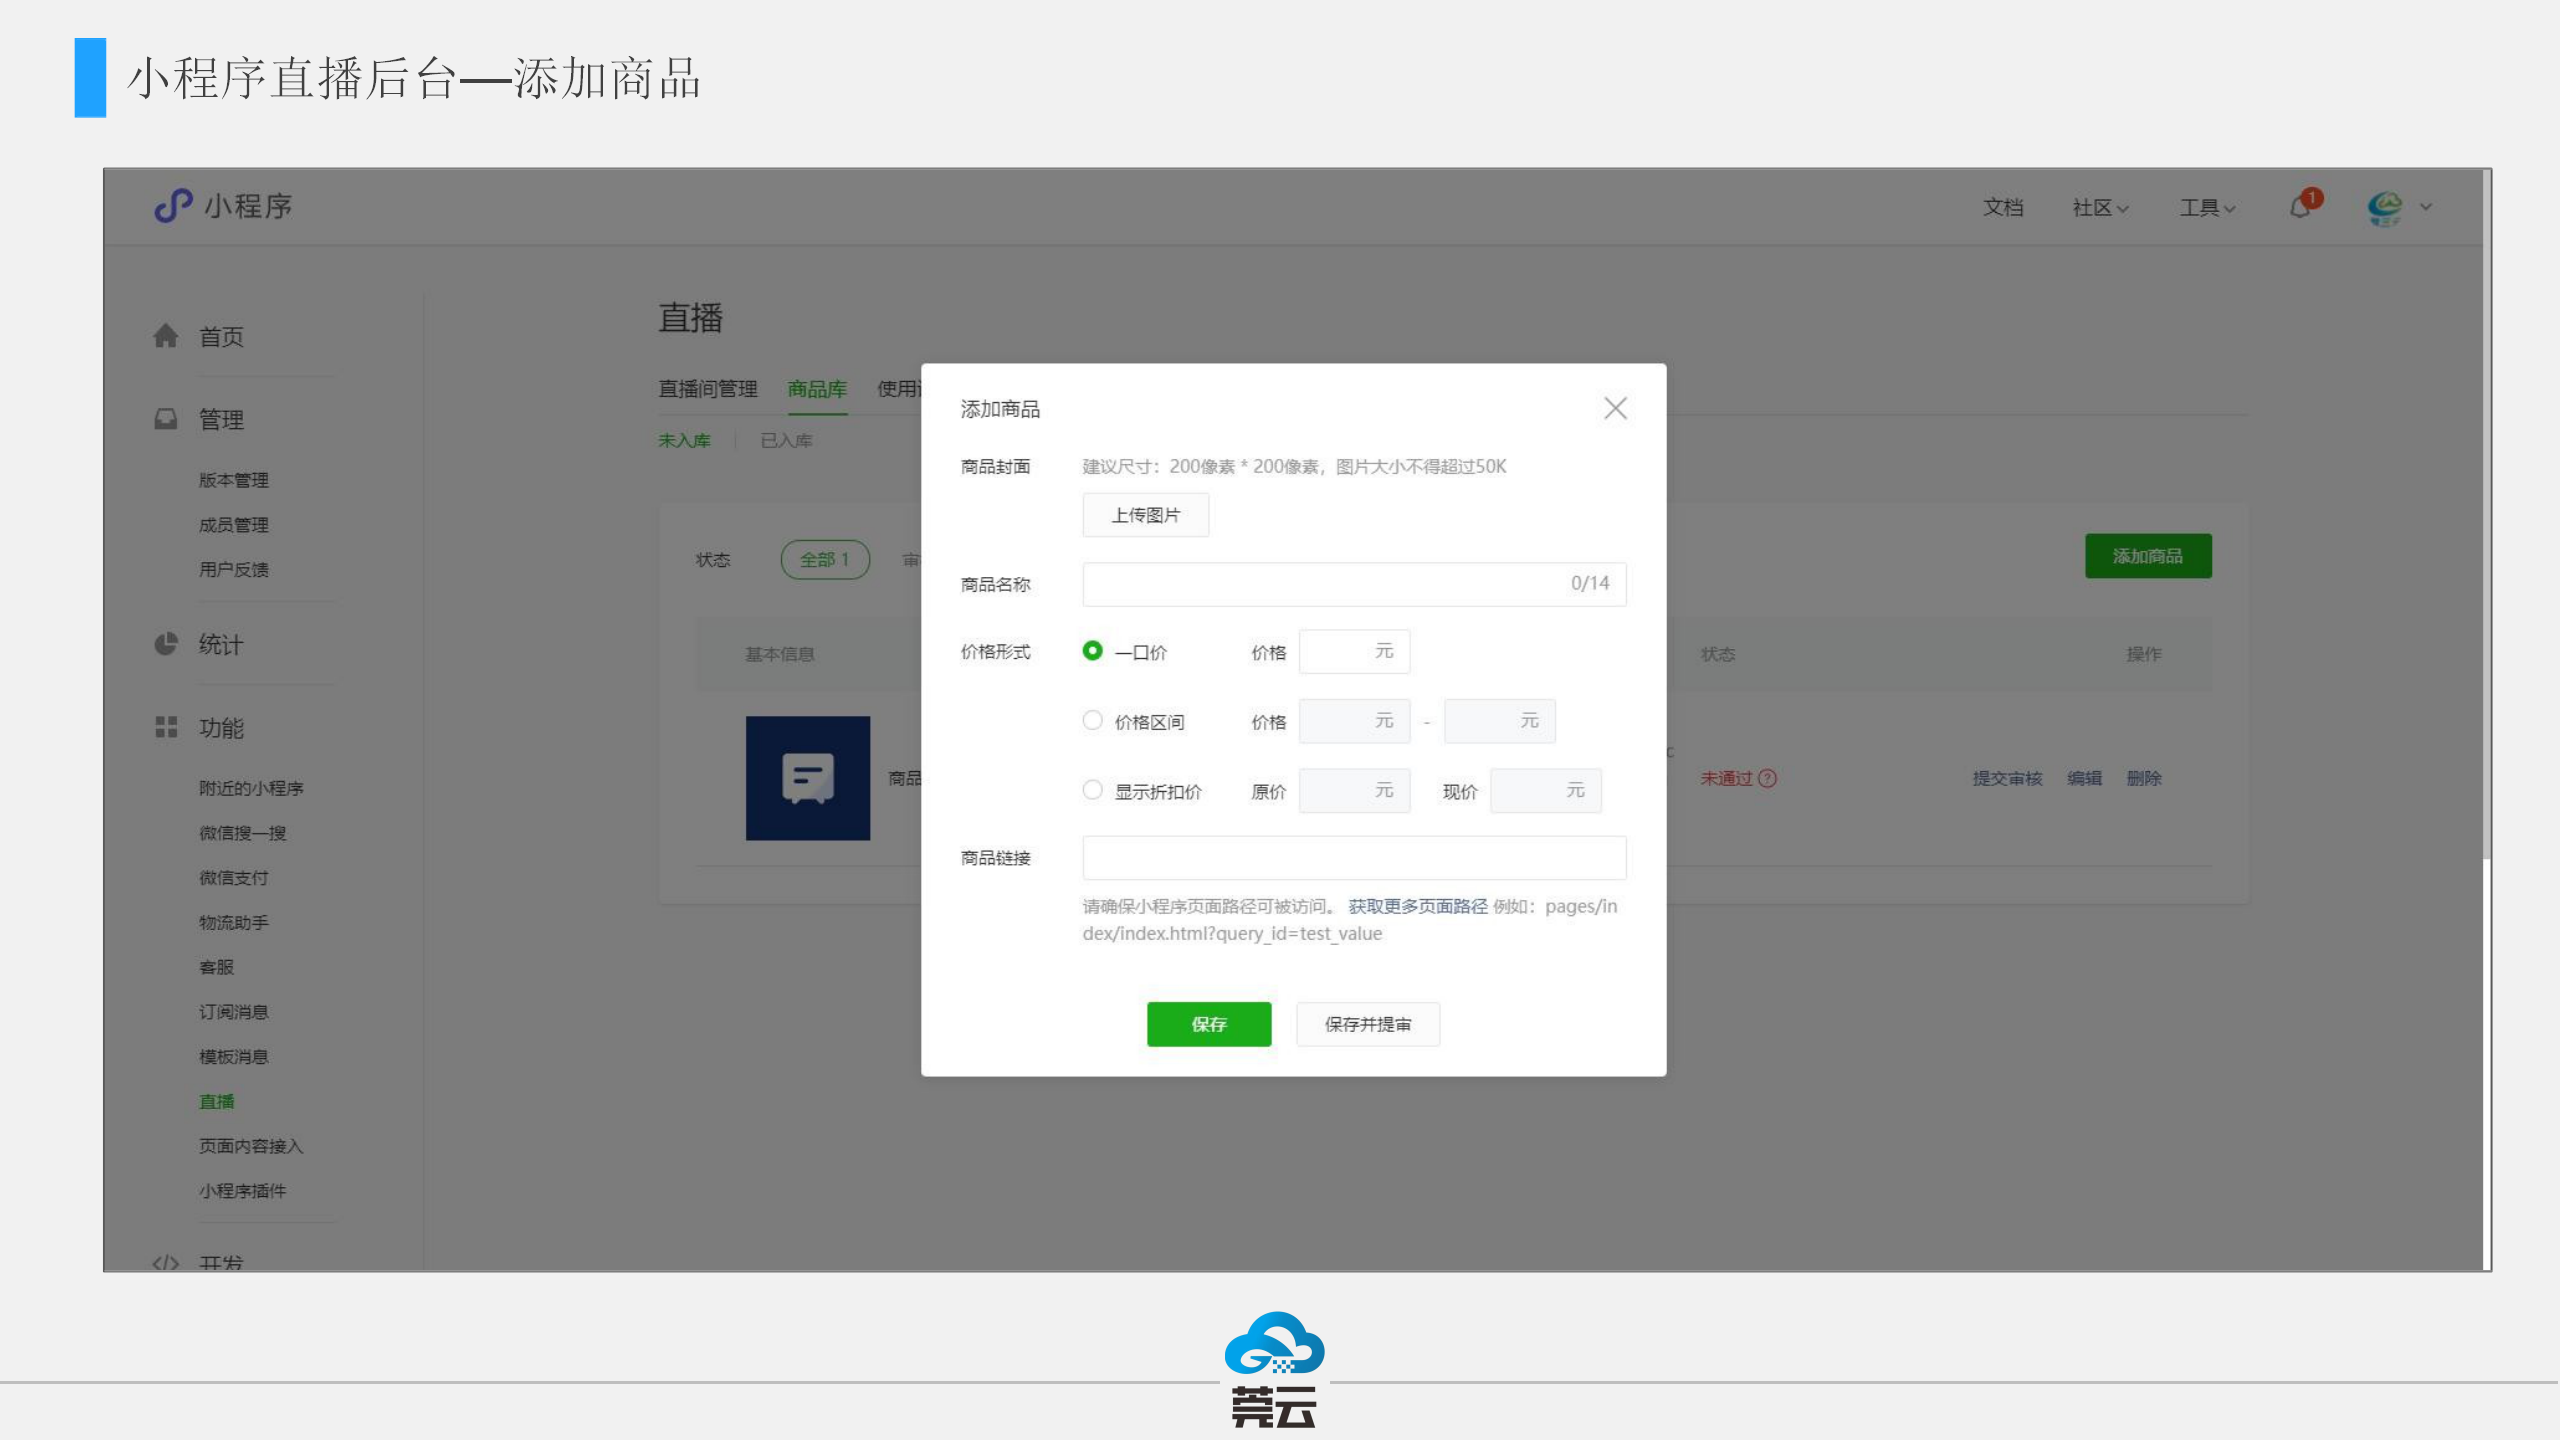Click the green 添加商品 button
The image size is (2560, 1440).
2148,556
